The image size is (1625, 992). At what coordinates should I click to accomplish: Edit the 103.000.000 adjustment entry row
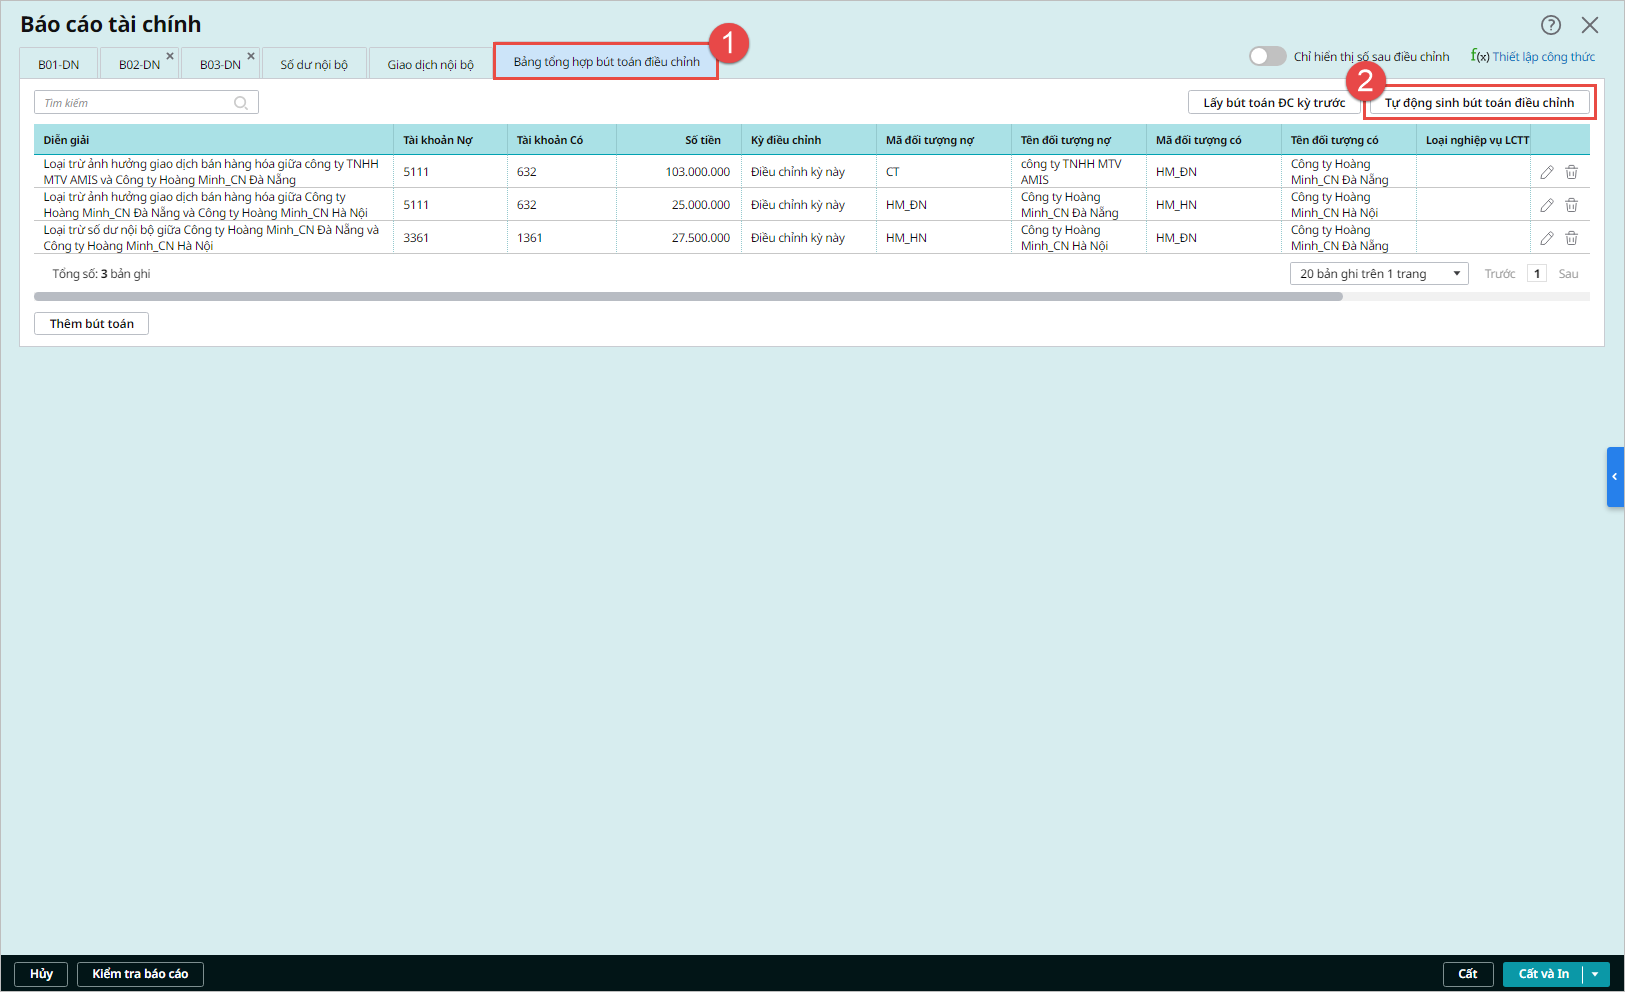pos(1546,172)
